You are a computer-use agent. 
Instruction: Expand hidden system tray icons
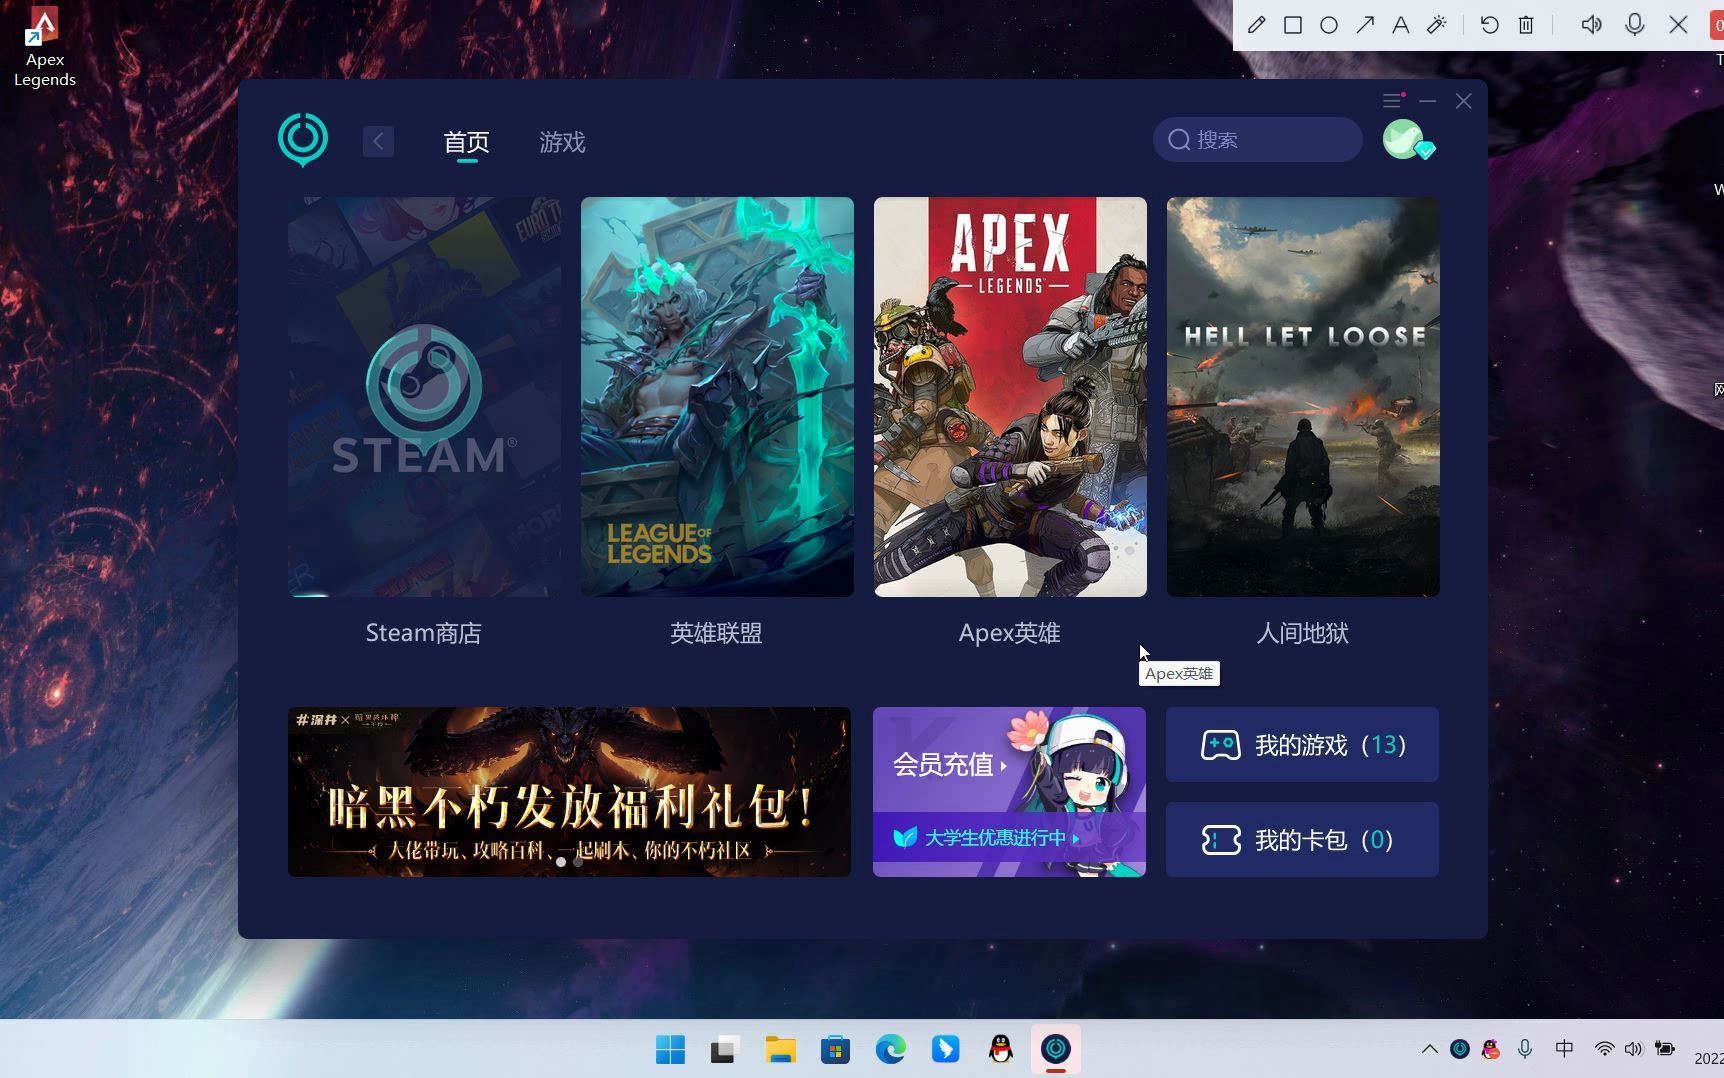(1430, 1049)
